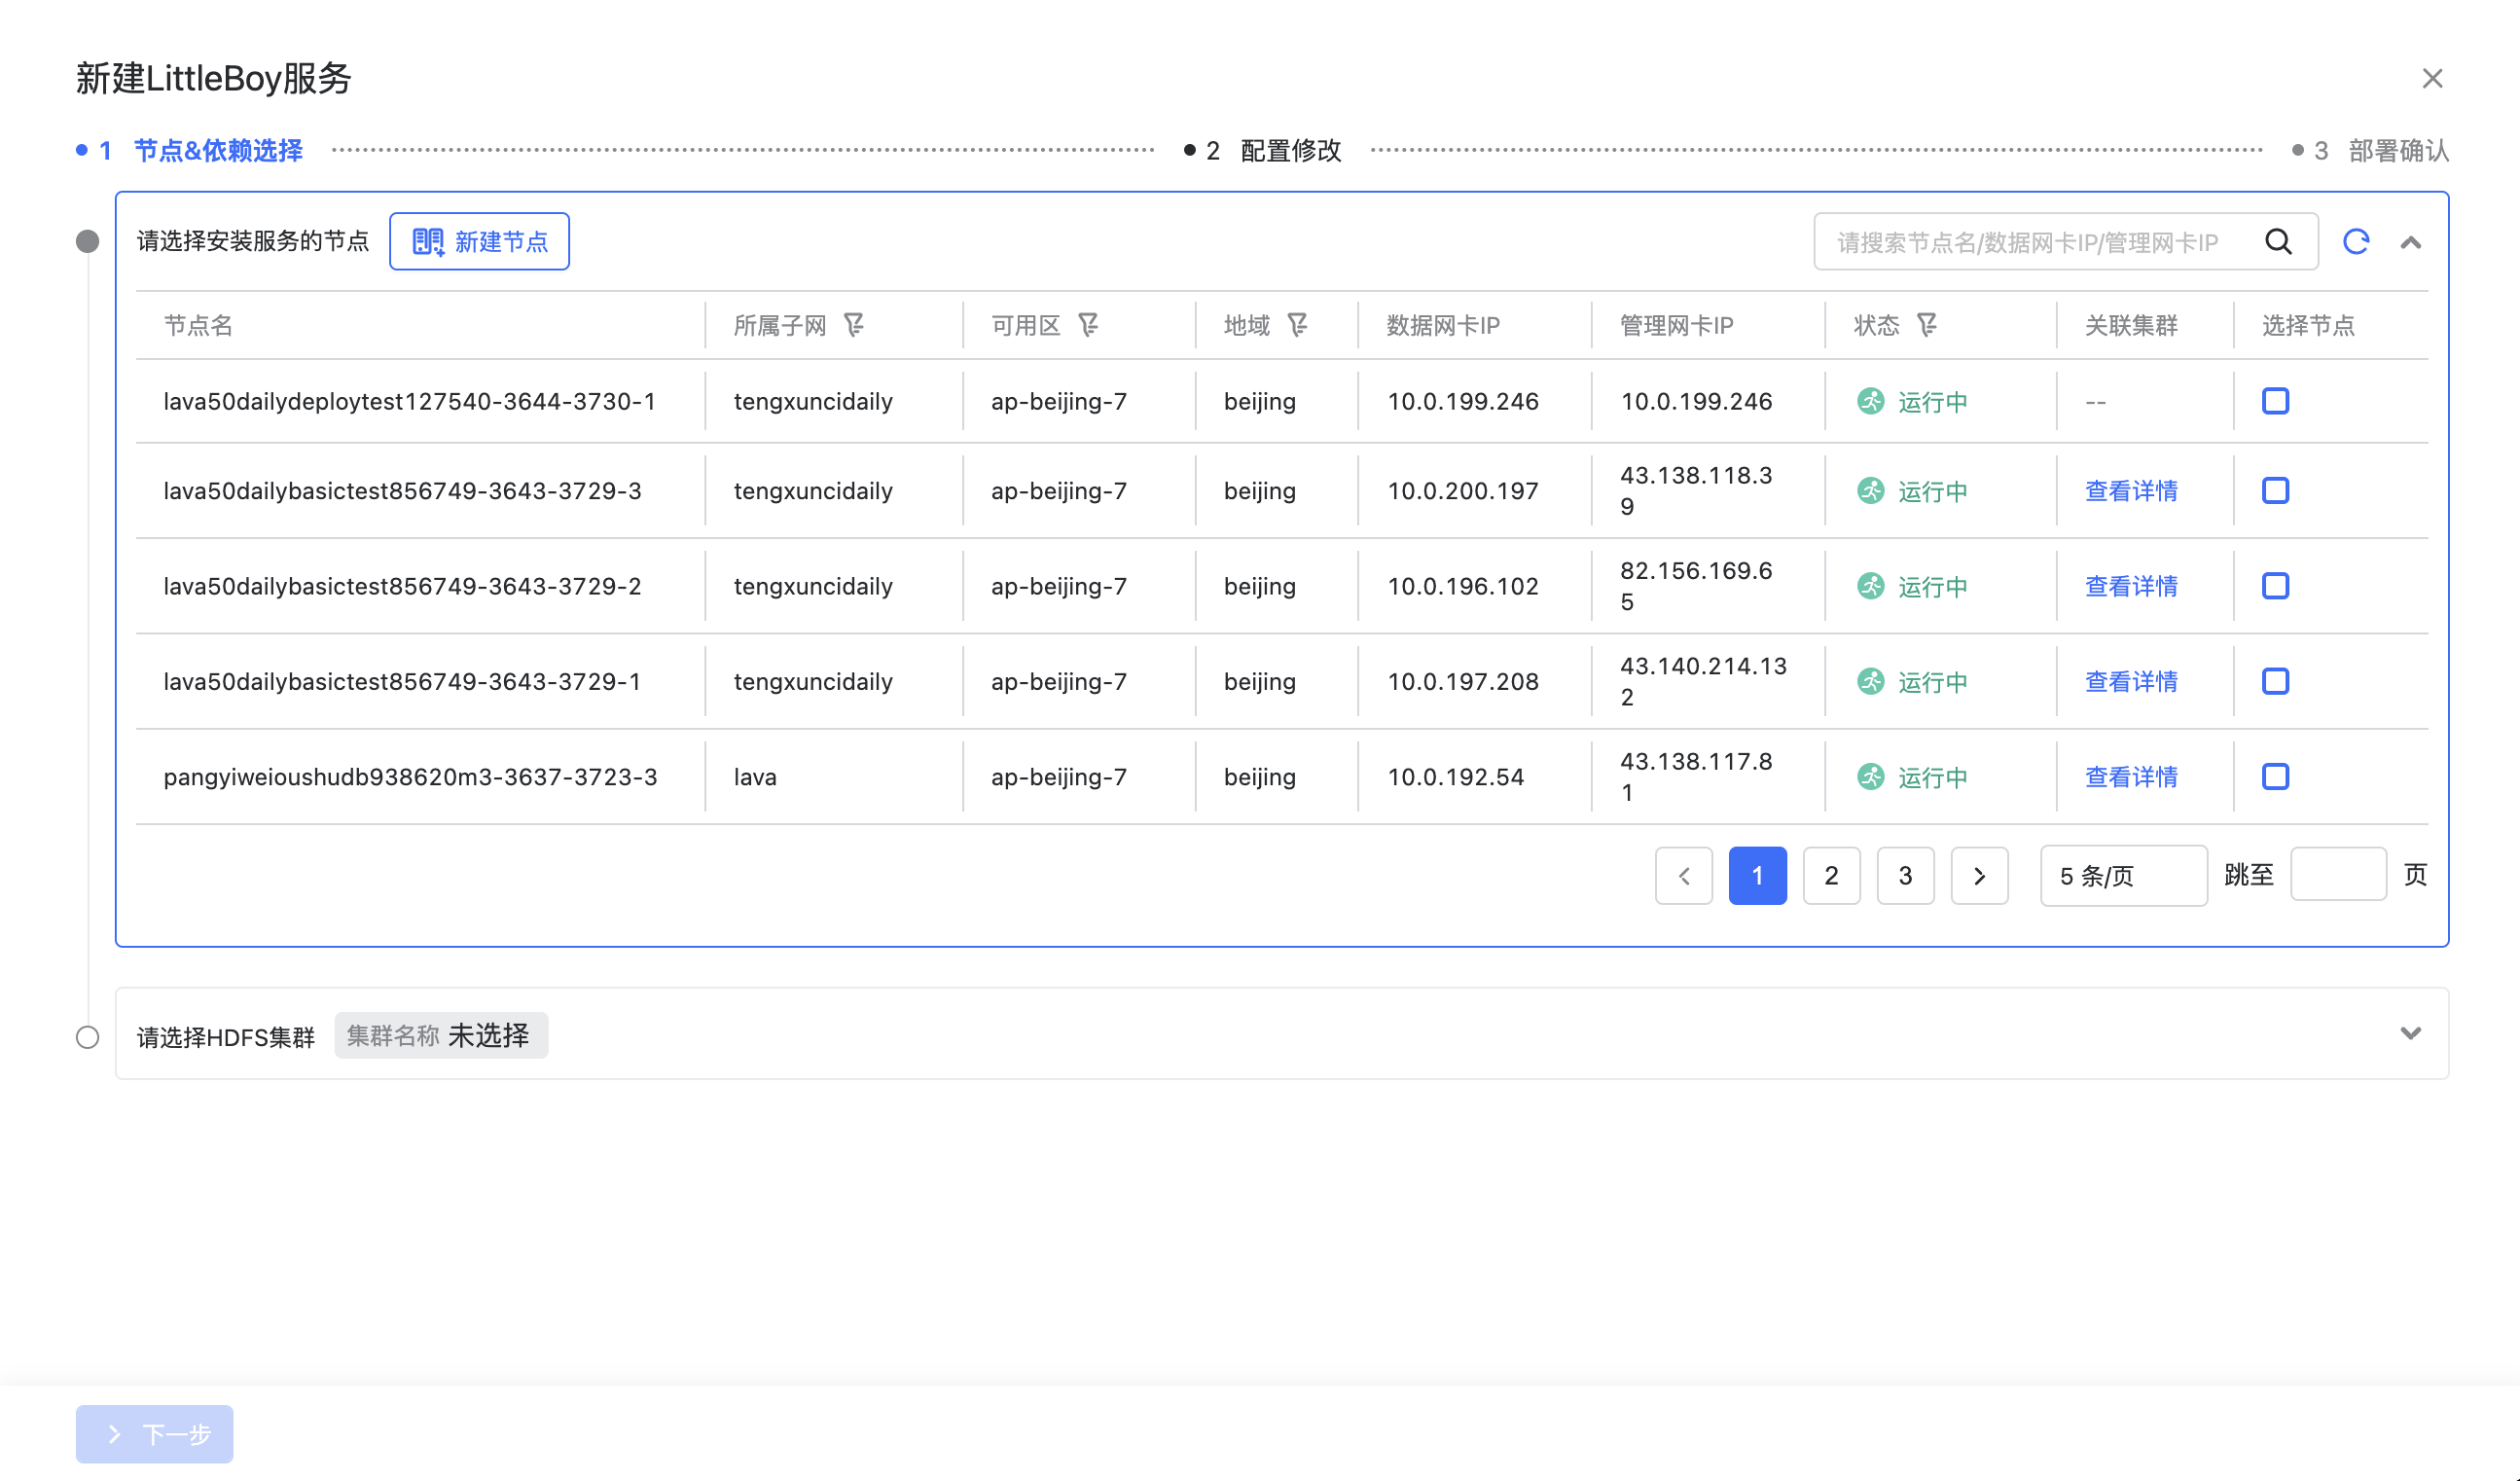Switch to step 2 配置修改
Screen dimensions: 2520x1481
pos(1289,151)
